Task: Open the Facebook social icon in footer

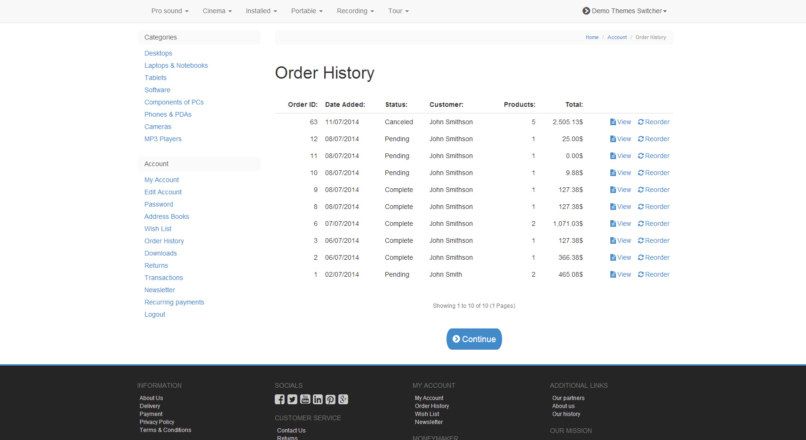Action: coord(280,399)
